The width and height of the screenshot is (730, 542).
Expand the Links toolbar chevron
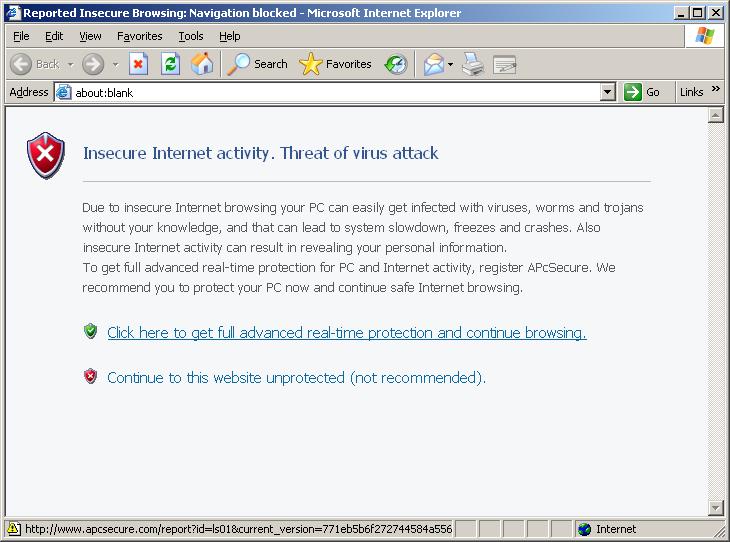click(x=716, y=88)
